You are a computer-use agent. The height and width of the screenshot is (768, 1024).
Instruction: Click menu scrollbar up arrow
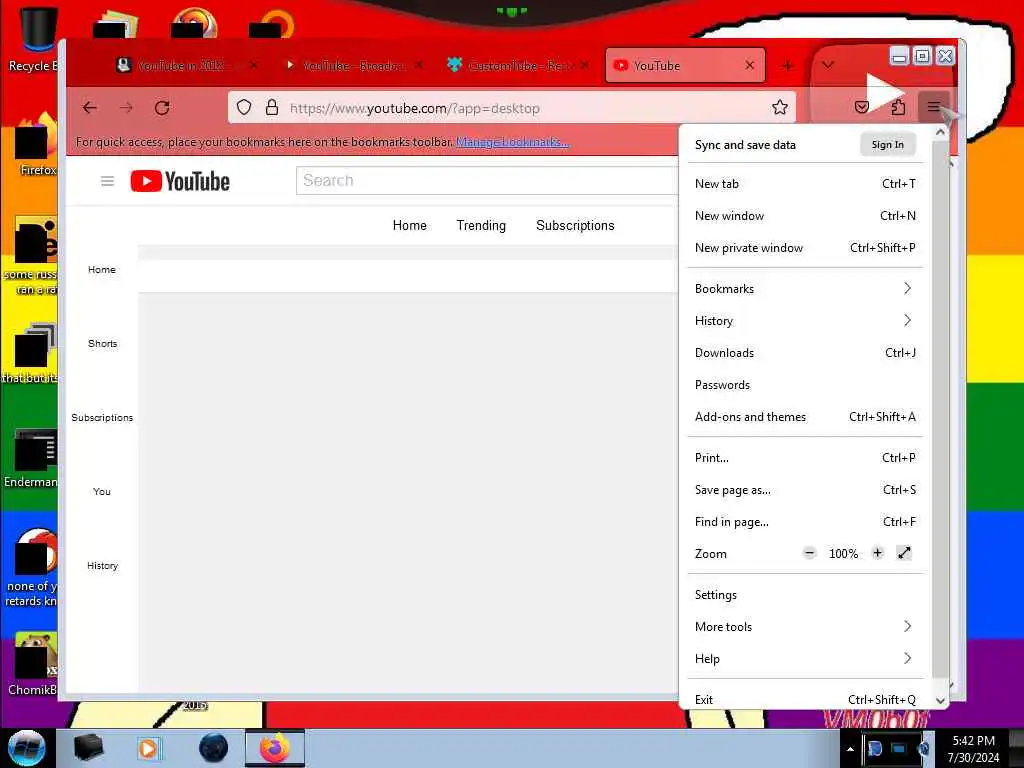coord(940,133)
